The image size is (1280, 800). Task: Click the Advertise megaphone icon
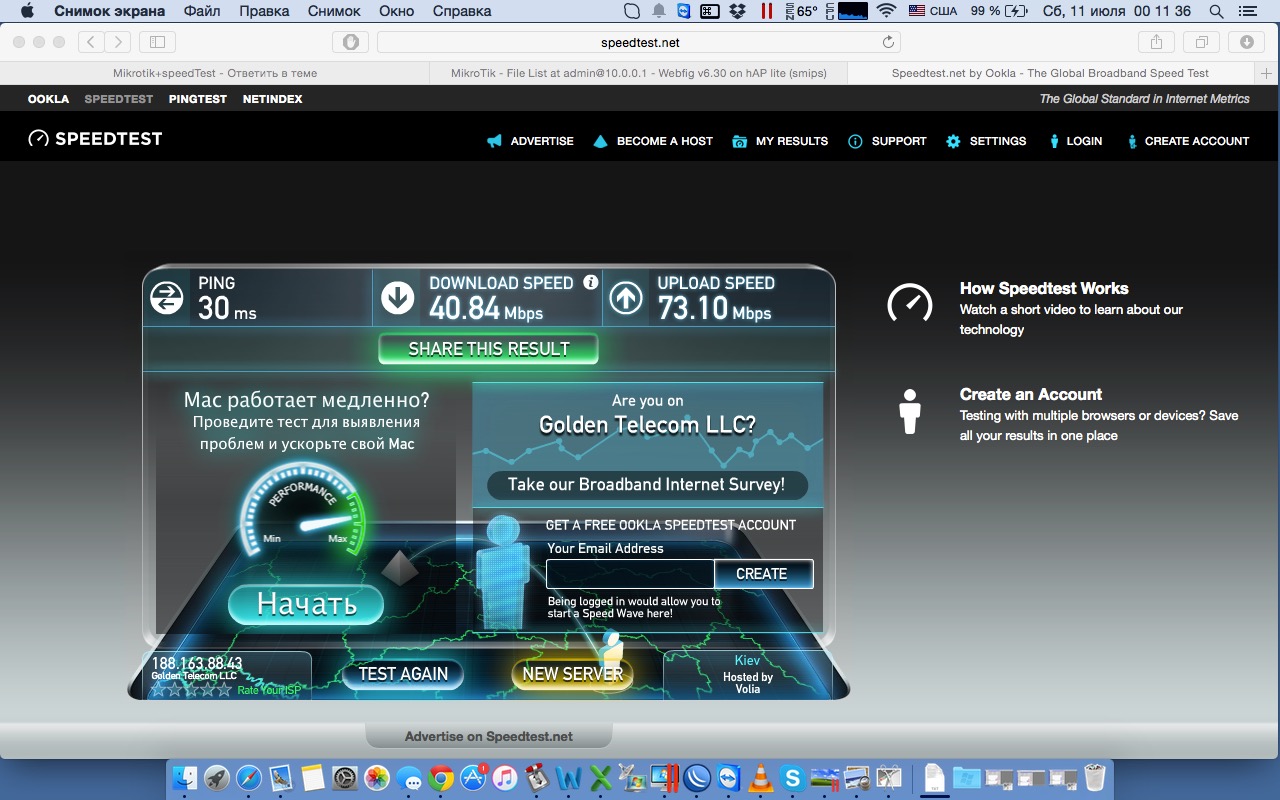click(x=494, y=141)
